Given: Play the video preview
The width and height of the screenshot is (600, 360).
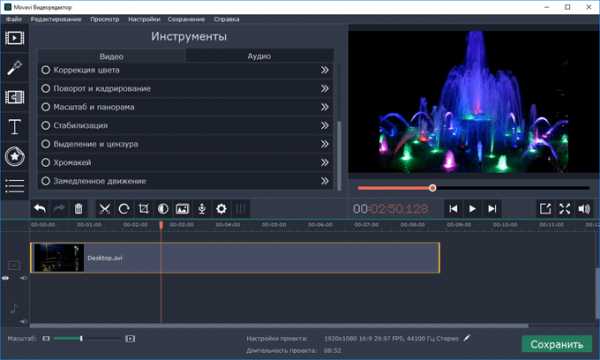Looking at the screenshot, I should click(473, 209).
